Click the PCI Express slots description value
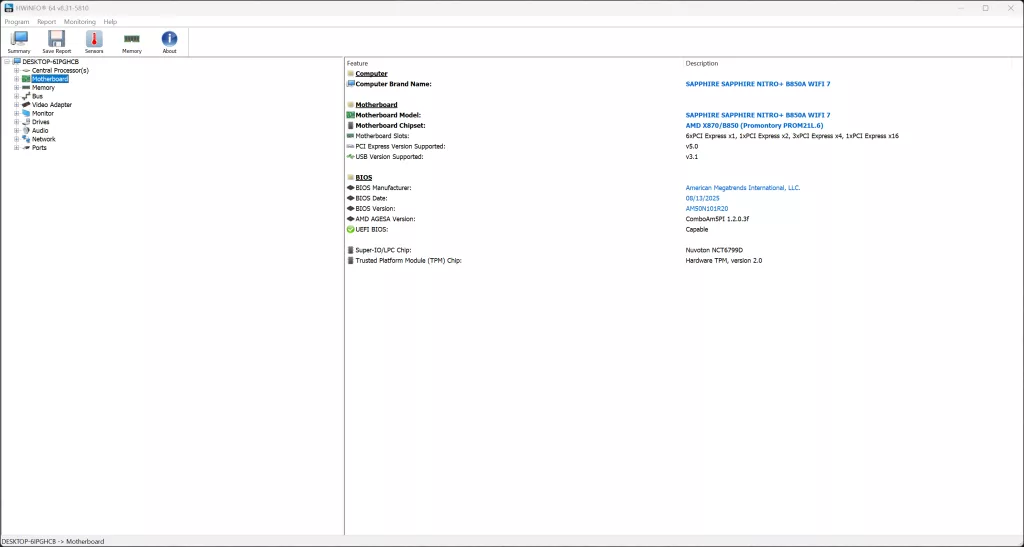 click(x=792, y=136)
